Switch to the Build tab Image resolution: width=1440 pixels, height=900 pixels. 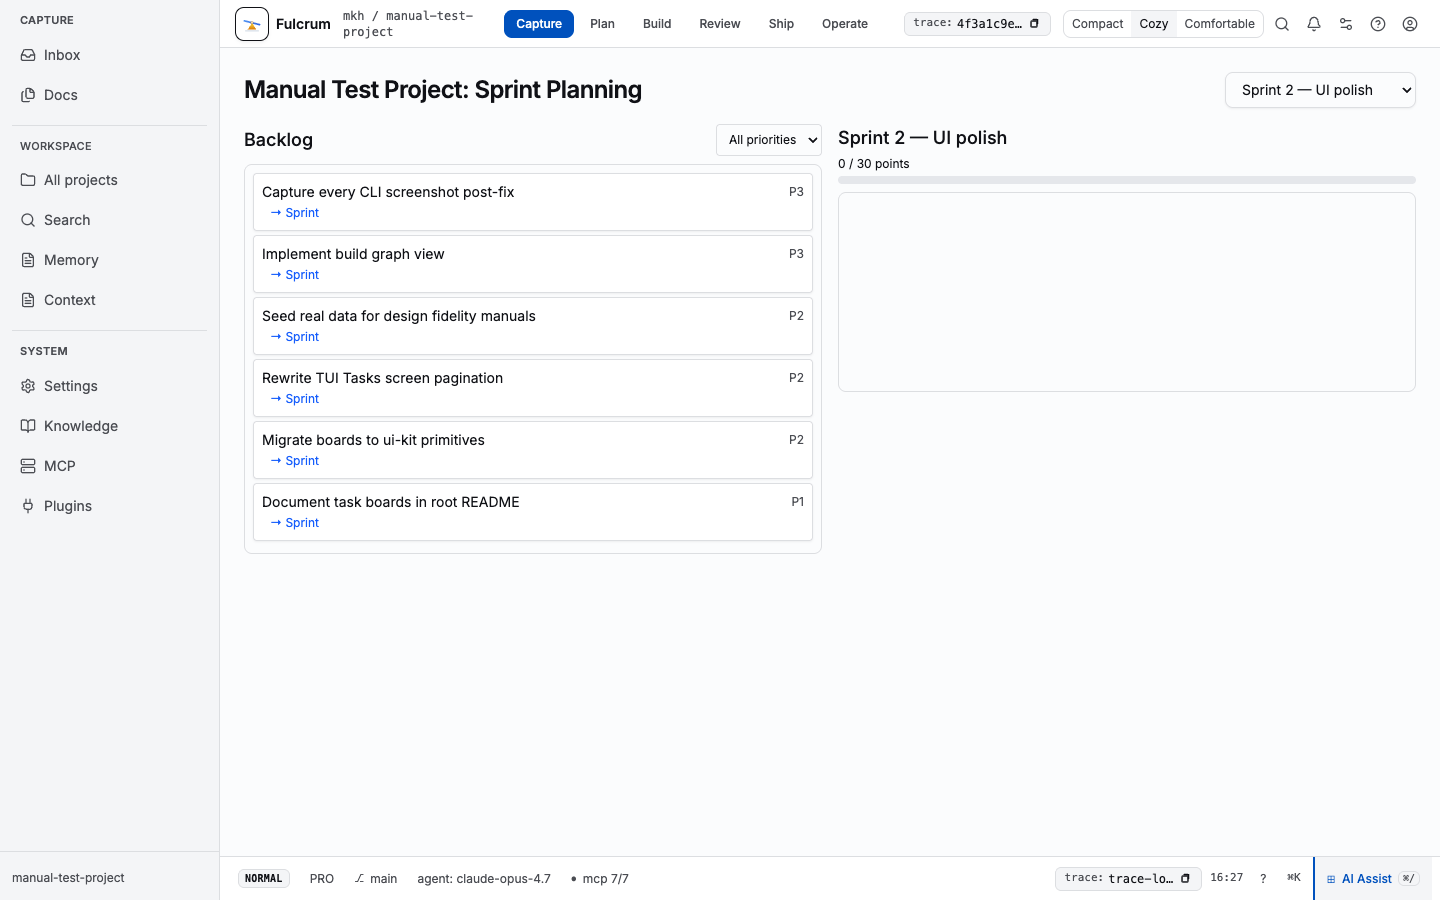[x=657, y=24]
